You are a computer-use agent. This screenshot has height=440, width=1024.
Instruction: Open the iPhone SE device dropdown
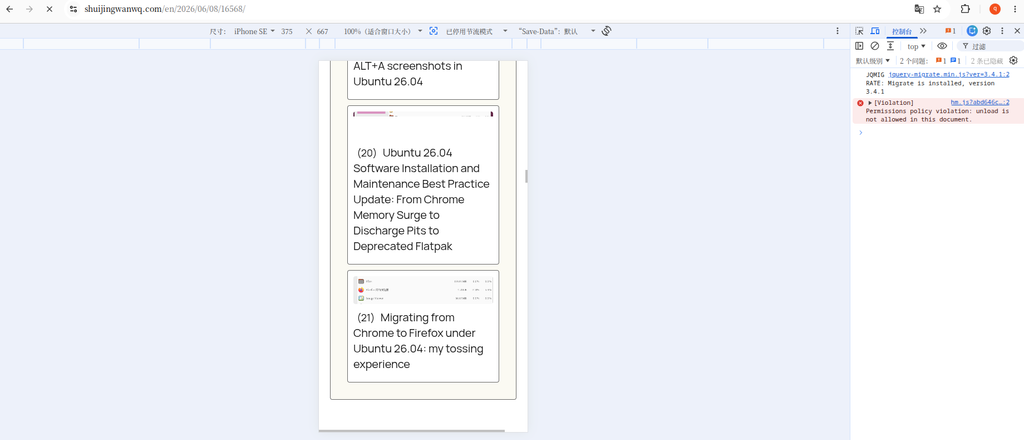(254, 31)
